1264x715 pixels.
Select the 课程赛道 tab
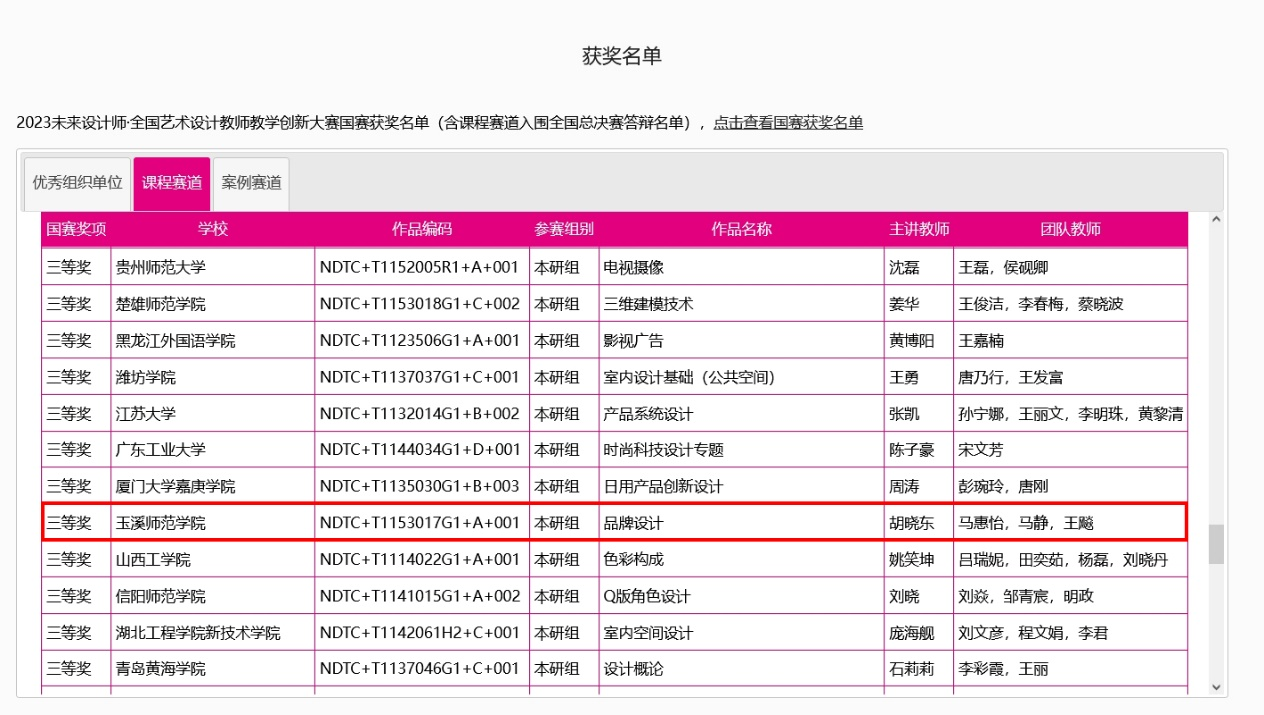pos(171,183)
